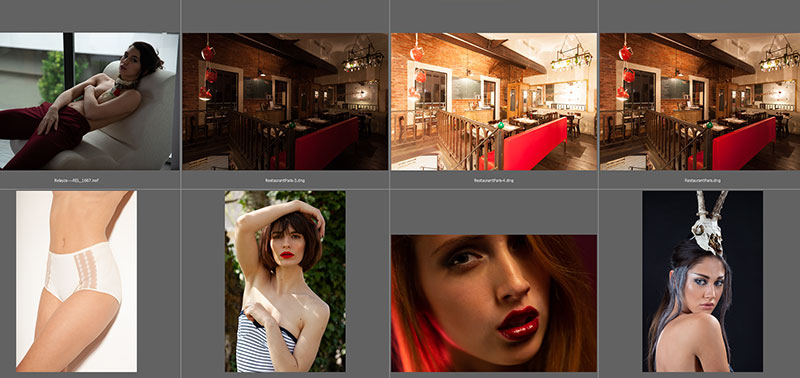Click the file name ending in -3.dng

click(x=285, y=181)
